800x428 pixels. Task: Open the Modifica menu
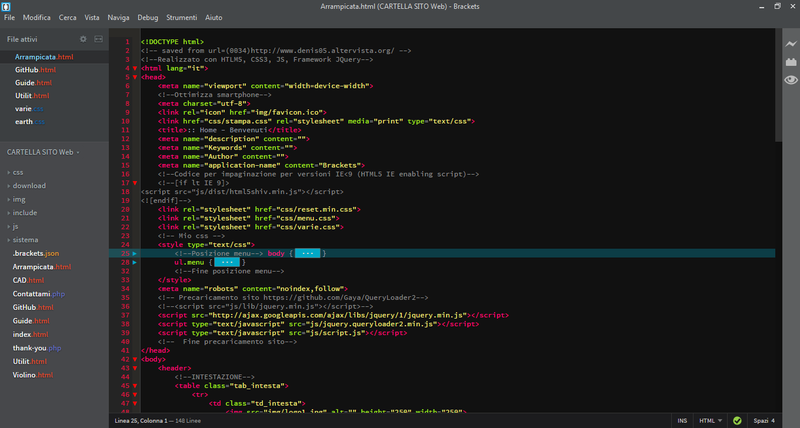click(x=37, y=18)
